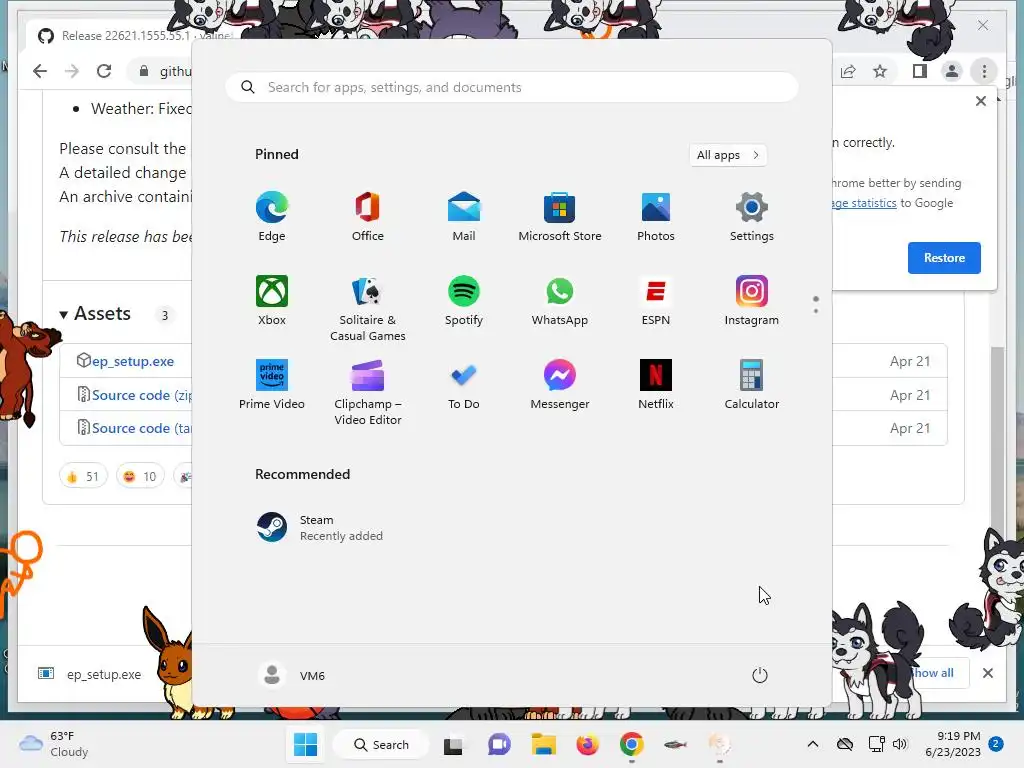Image resolution: width=1024 pixels, height=768 pixels.
Task: Open Instagram
Action: coord(752,301)
